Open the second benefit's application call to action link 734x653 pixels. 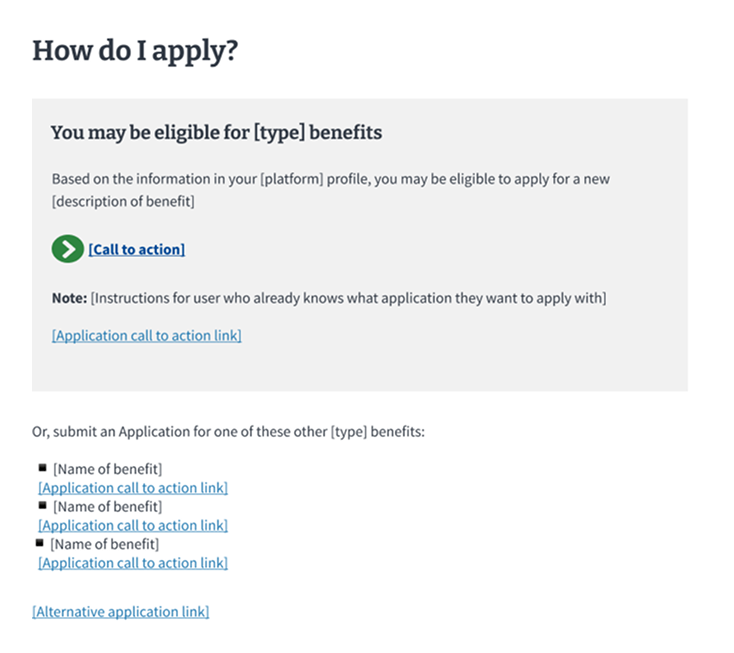[x=133, y=525]
